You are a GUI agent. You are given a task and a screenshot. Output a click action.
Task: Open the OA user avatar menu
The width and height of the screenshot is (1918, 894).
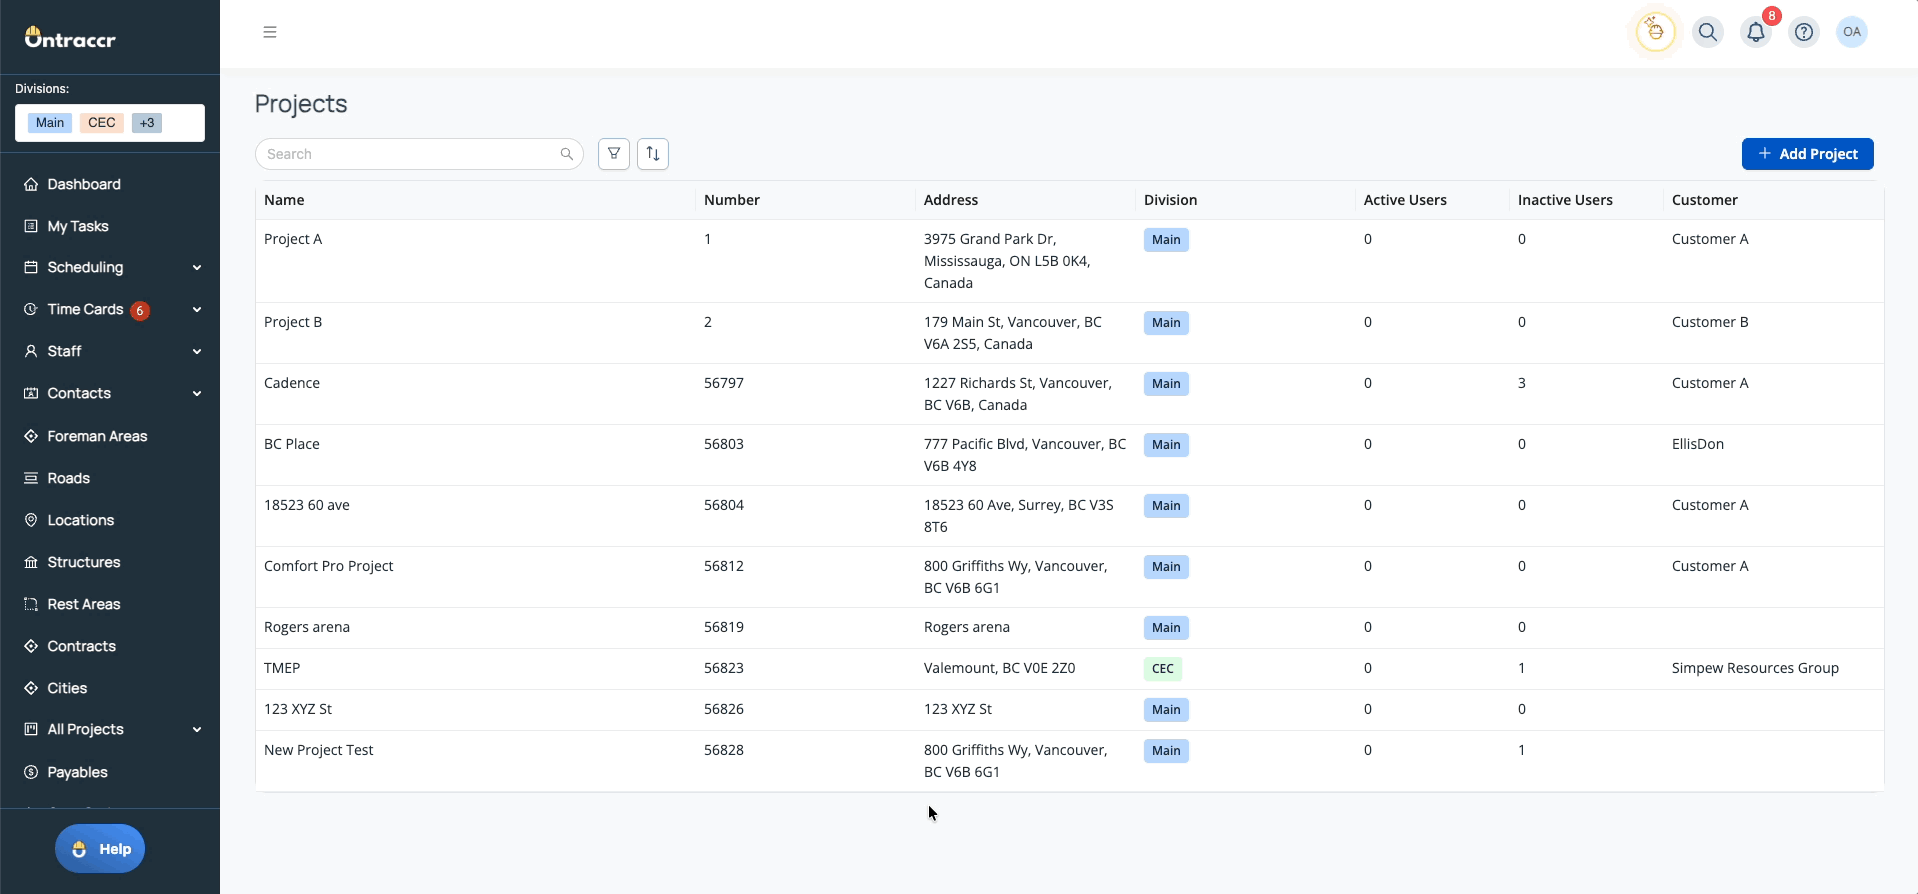point(1852,32)
